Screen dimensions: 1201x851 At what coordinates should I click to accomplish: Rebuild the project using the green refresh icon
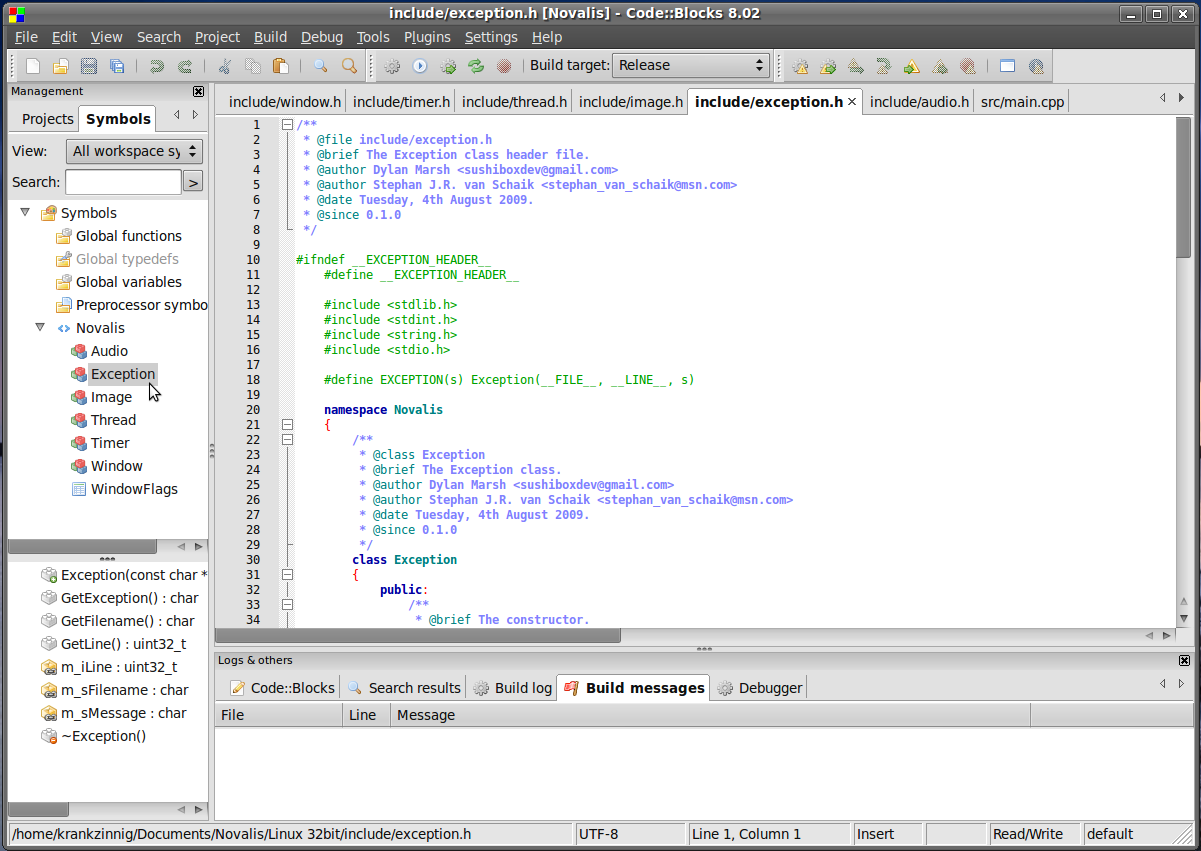[x=475, y=65]
